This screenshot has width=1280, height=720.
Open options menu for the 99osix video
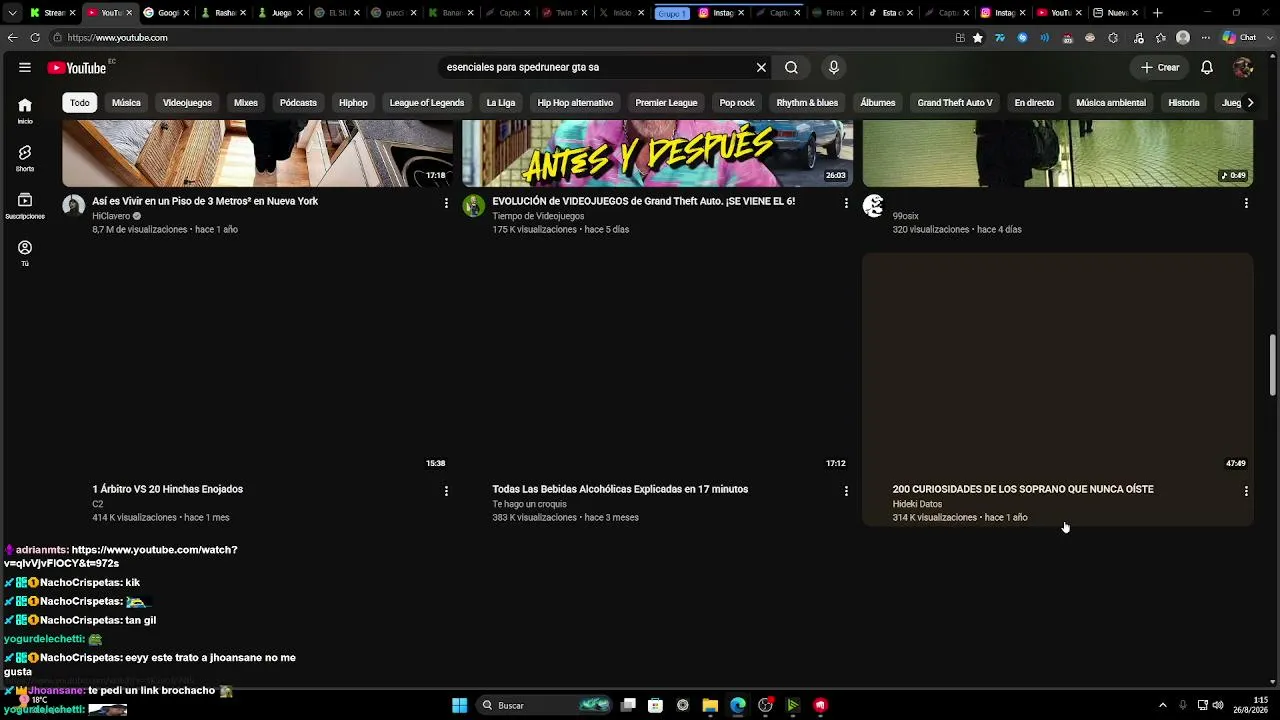[x=1246, y=203]
